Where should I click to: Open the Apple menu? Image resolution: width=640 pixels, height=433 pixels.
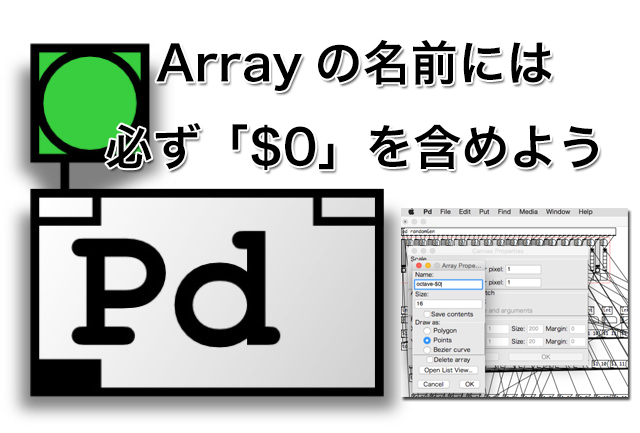(x=411, y=211)
